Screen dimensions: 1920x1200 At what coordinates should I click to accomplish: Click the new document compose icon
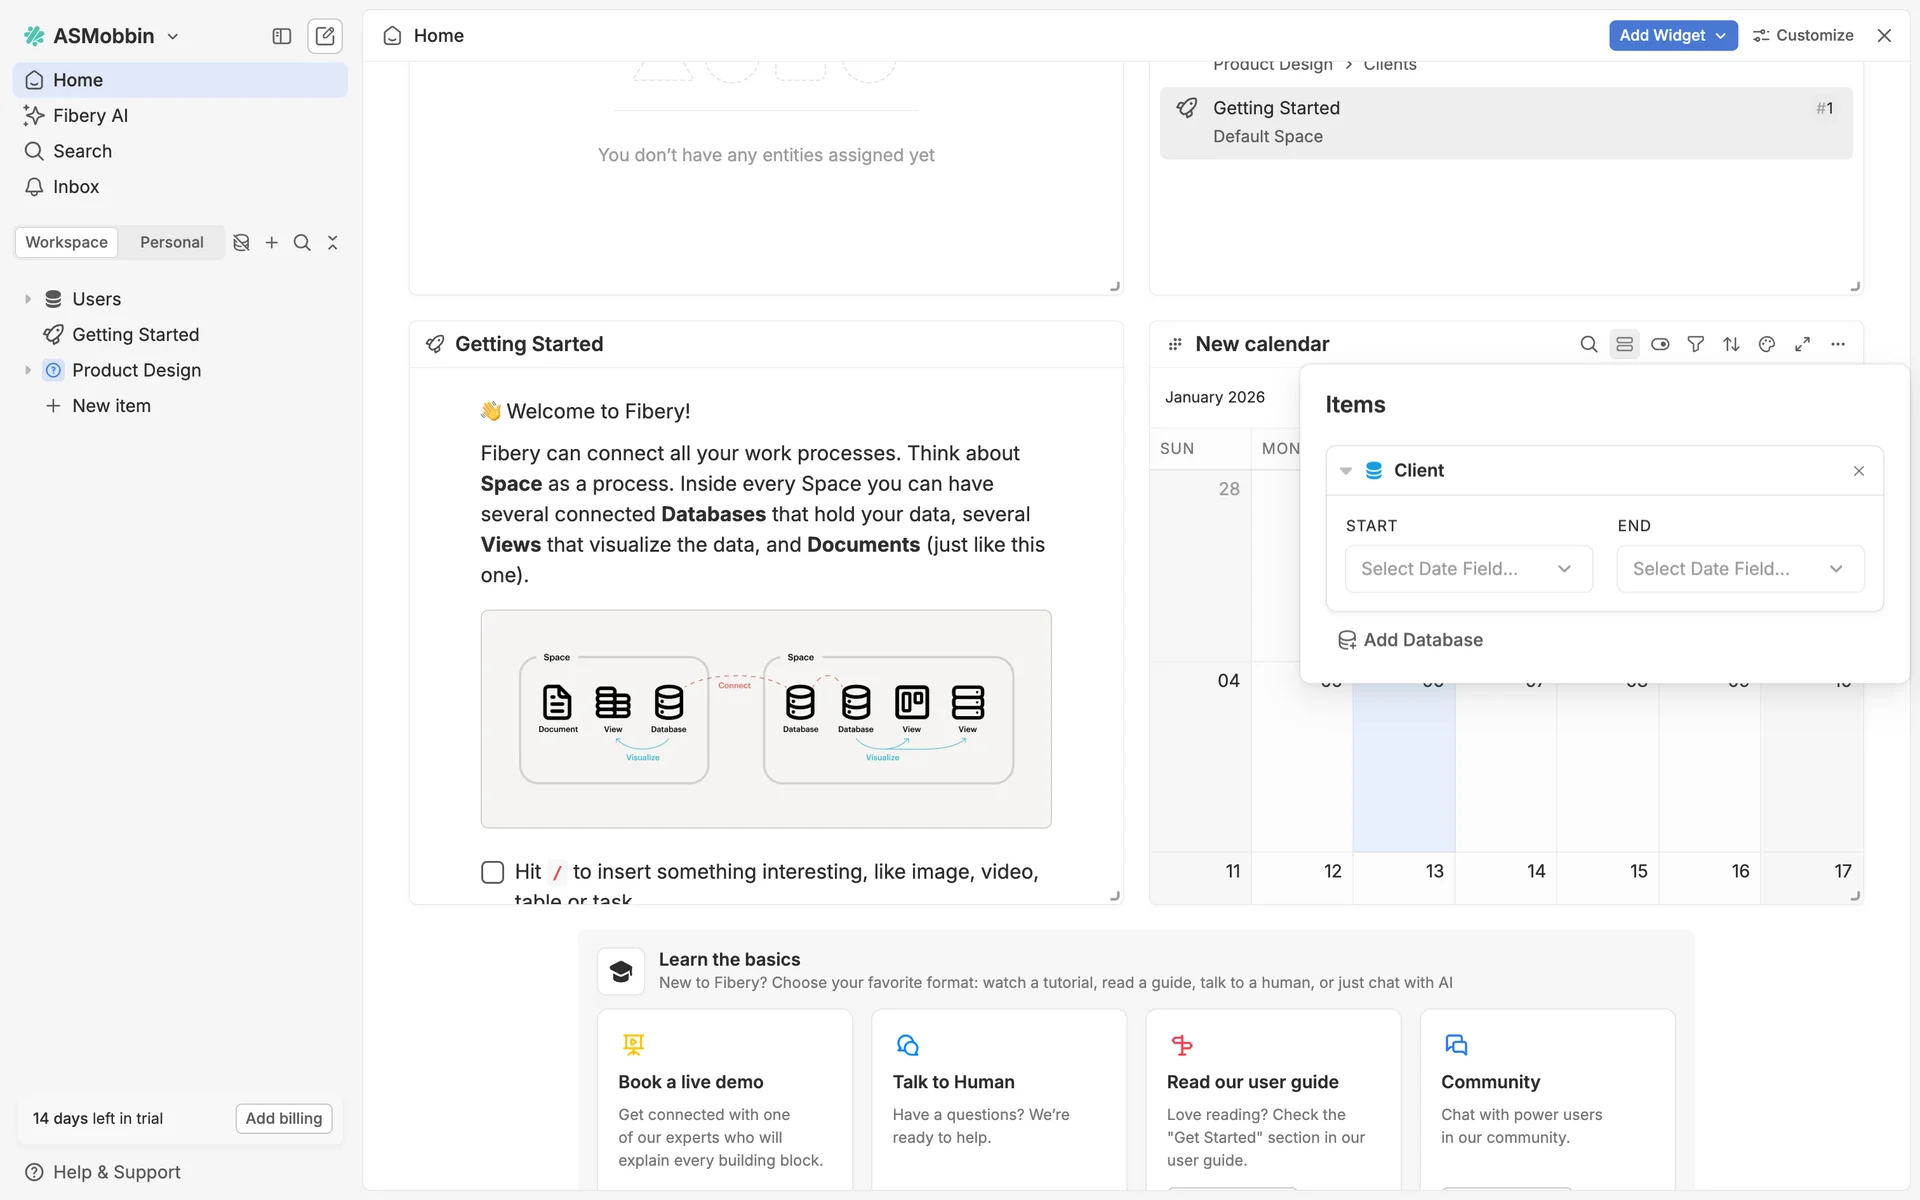pos(325,36)
